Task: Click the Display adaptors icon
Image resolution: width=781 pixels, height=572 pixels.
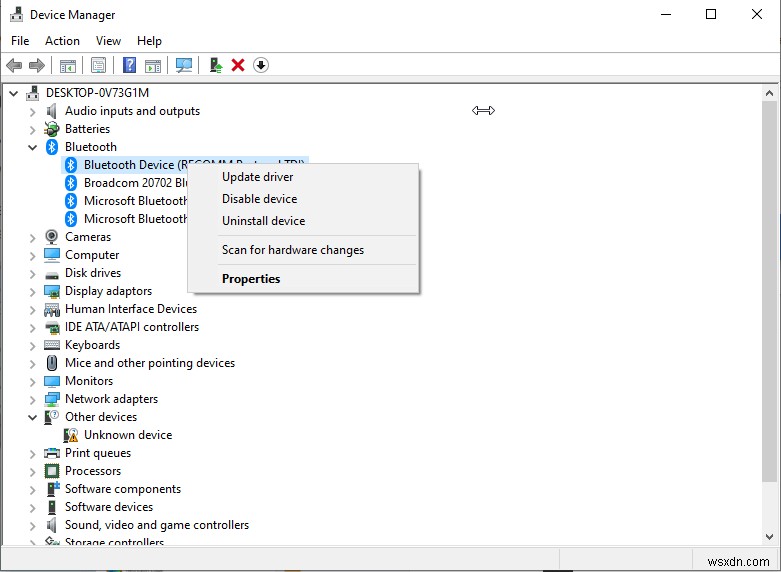Action: click(x=52, y=291)
